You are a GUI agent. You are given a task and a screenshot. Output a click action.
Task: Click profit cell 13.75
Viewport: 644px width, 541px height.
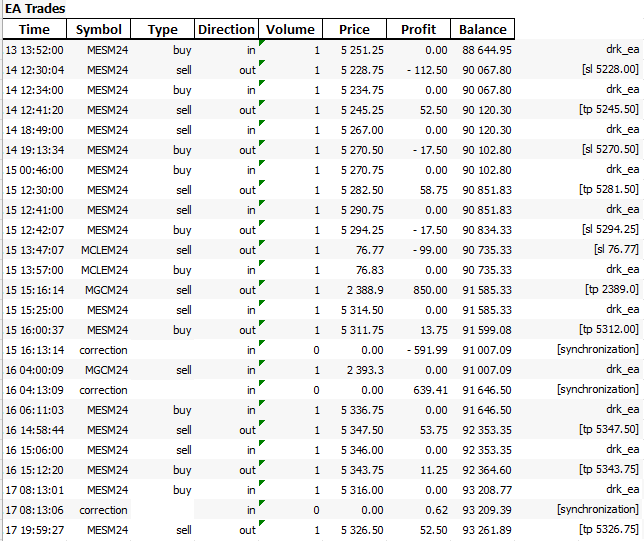coord(434,330)
